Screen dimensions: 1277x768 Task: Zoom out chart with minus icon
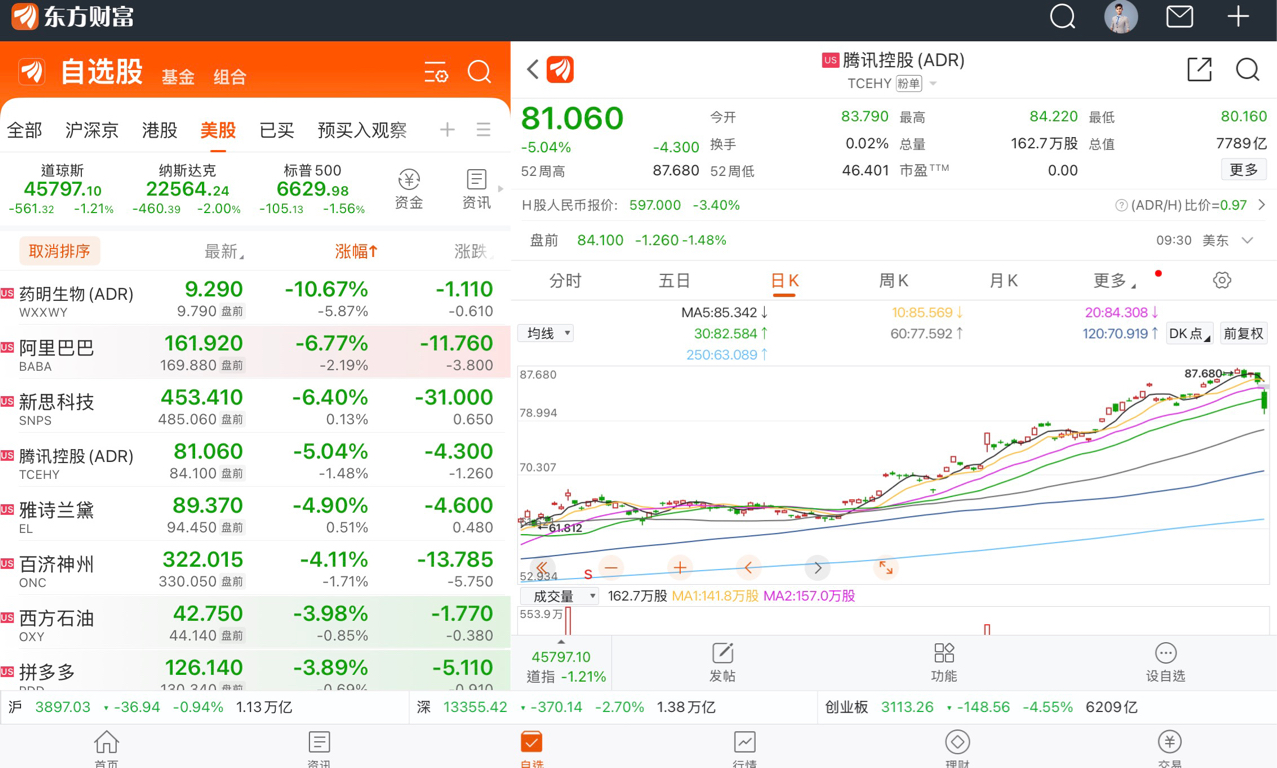point(611,567)
